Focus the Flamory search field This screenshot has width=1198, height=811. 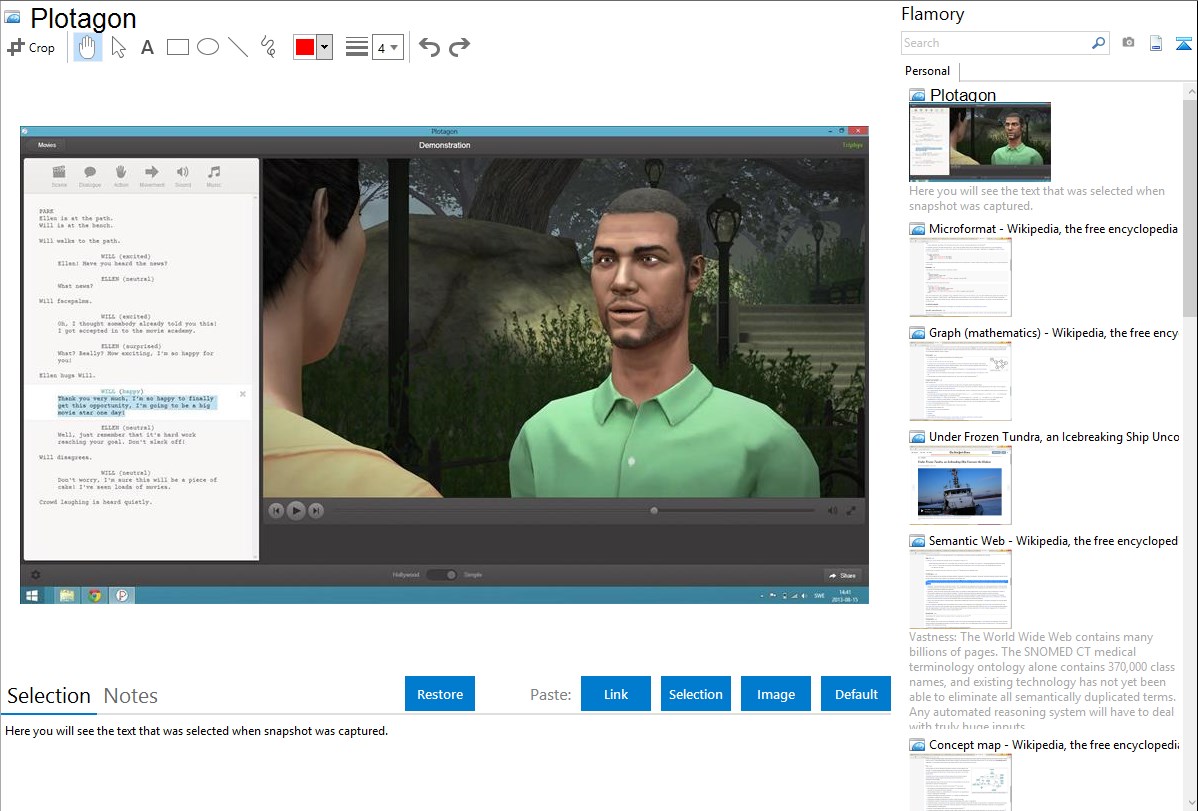996,43
